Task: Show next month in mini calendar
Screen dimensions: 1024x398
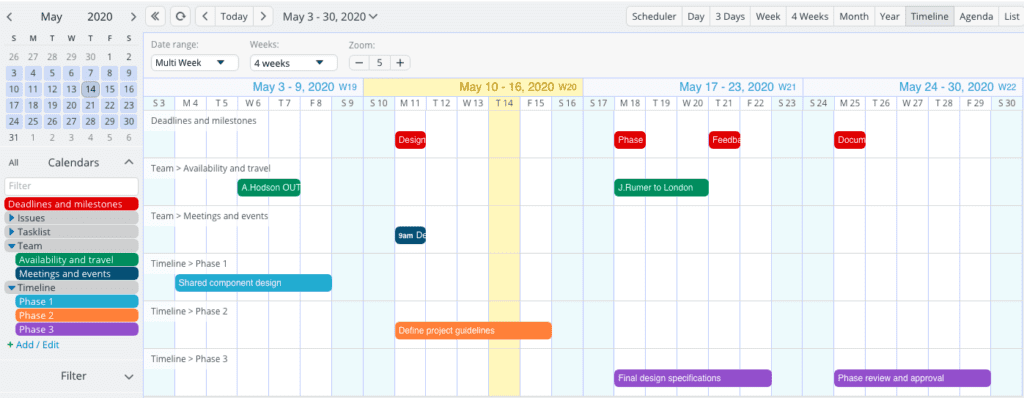Action: point(133,17)
